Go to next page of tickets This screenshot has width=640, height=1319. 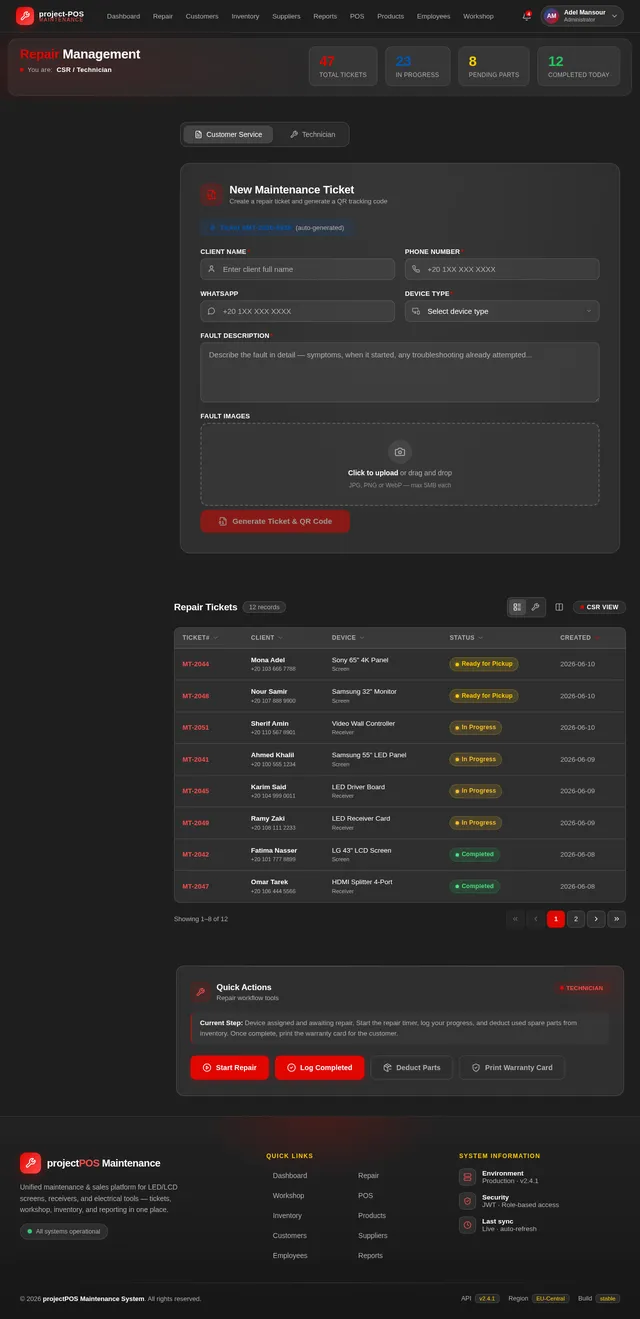(596, 919)
